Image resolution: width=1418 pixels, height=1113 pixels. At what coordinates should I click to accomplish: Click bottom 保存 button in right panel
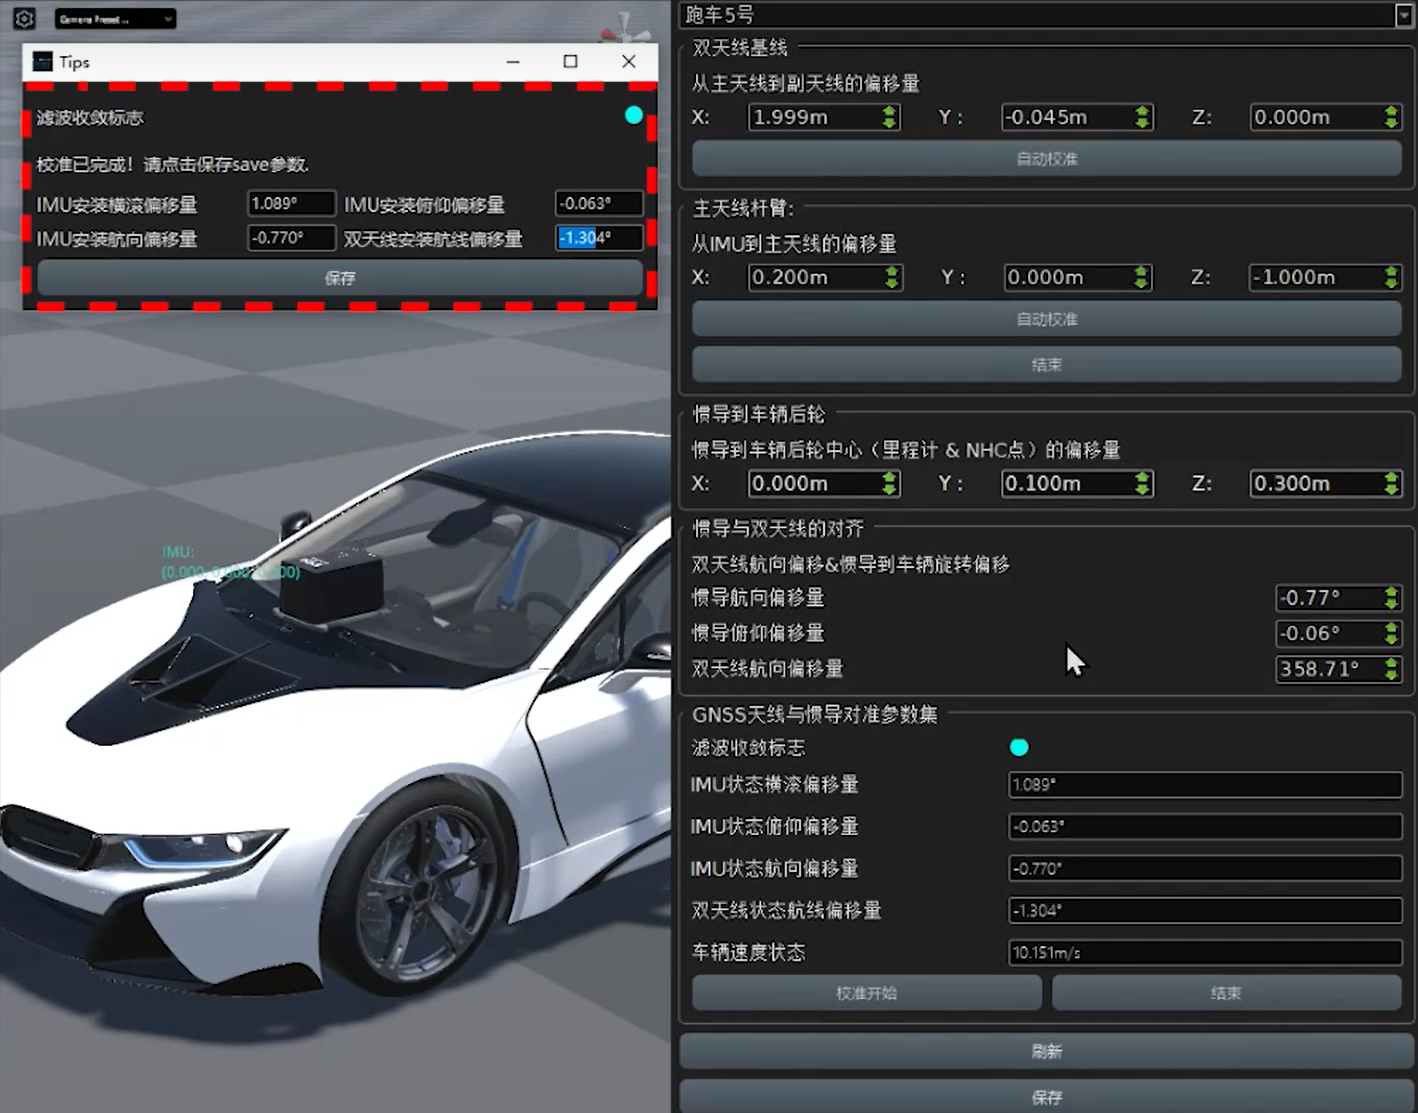(x=1046, y=1096)
